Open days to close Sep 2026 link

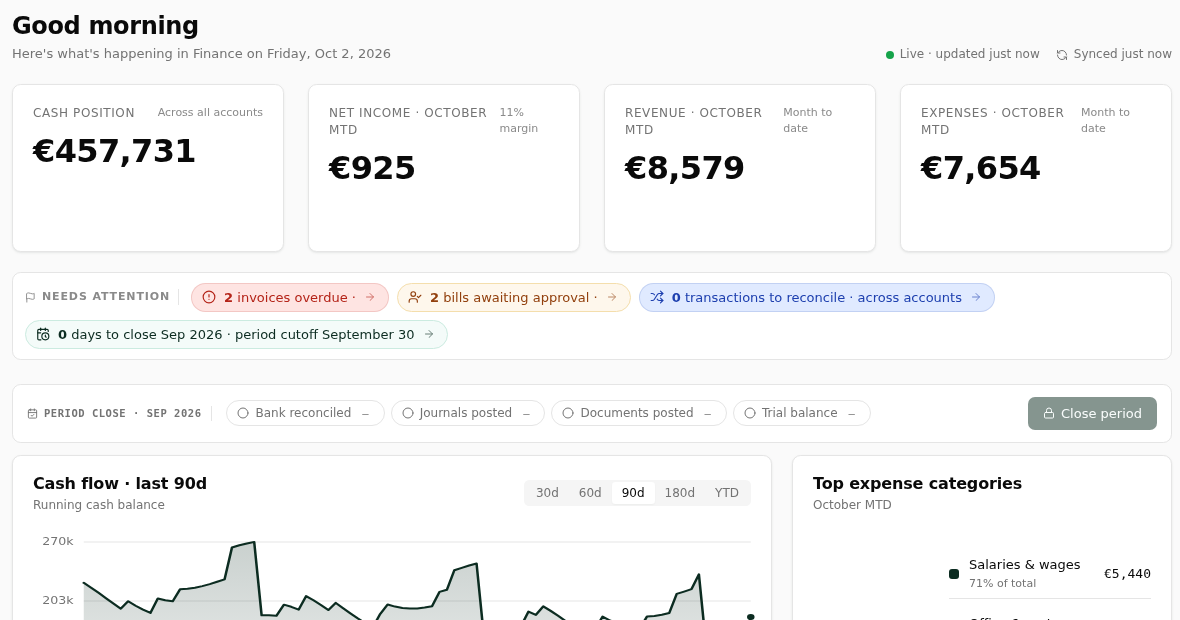coord(236,334)
